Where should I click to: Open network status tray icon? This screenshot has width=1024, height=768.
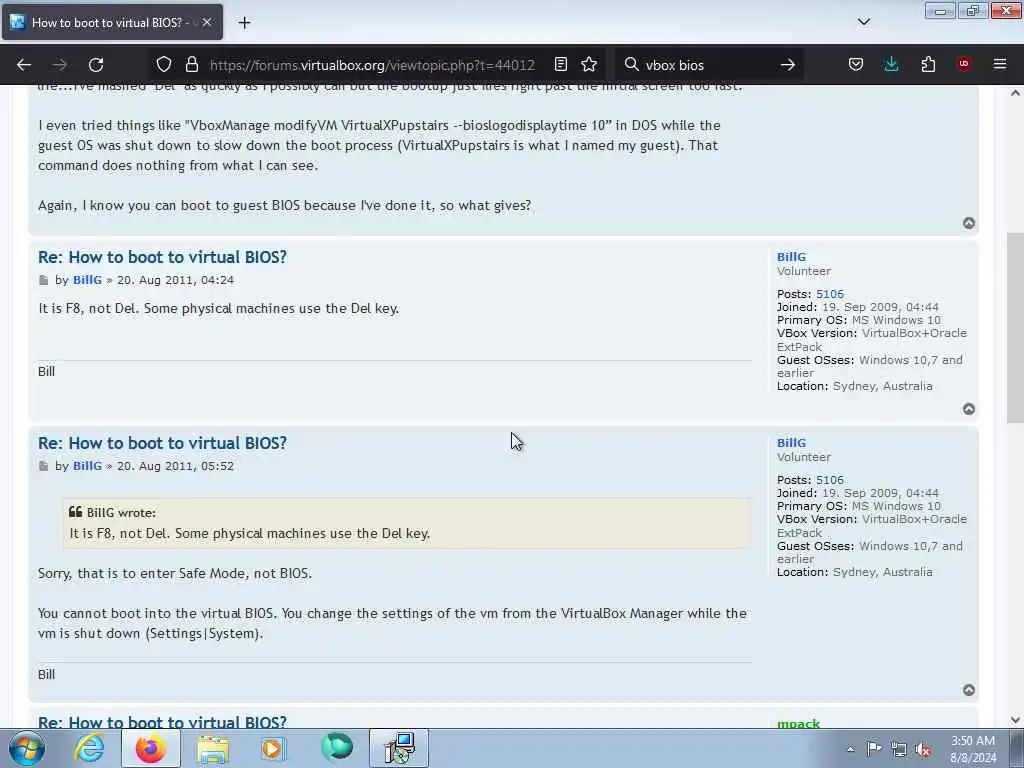click(899, 749)
